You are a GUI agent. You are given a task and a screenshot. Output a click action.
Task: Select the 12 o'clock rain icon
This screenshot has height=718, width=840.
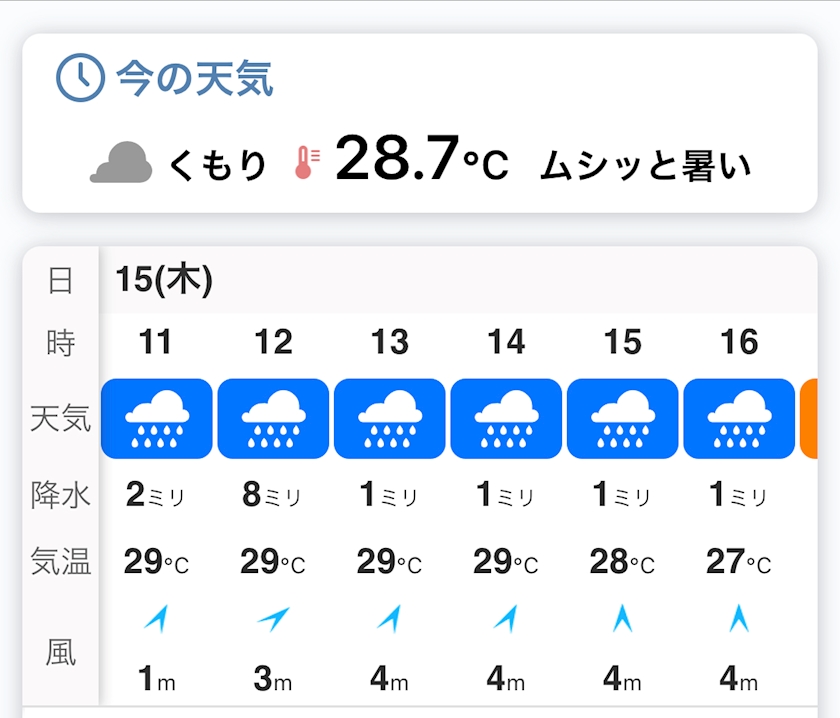[x=273, y=419]
